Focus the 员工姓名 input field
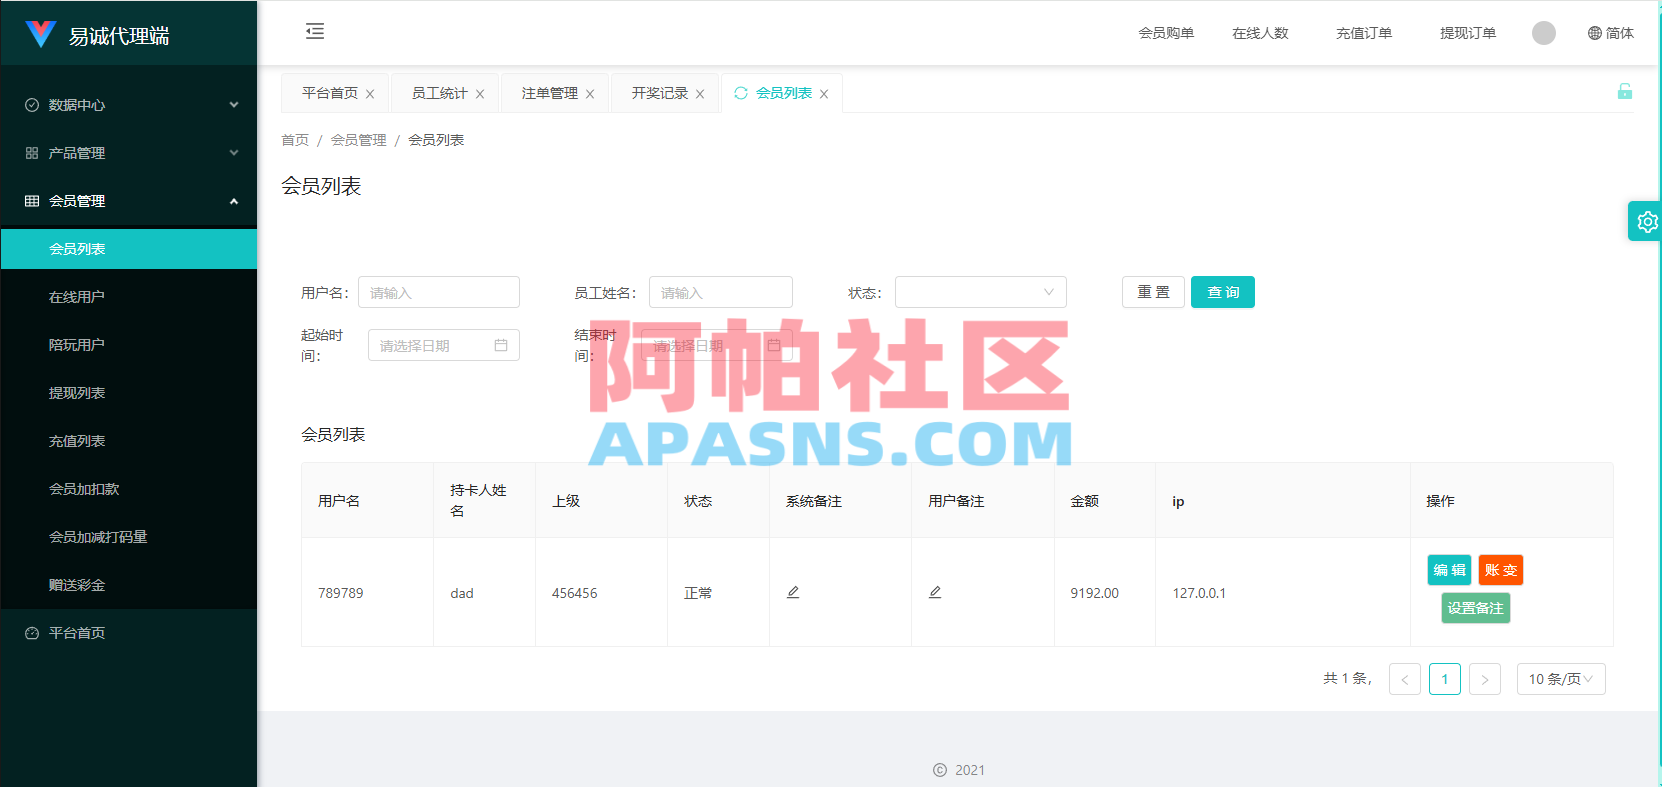Screen dimensions: 1662x787 pyautogui.click(x=721, y=292)
